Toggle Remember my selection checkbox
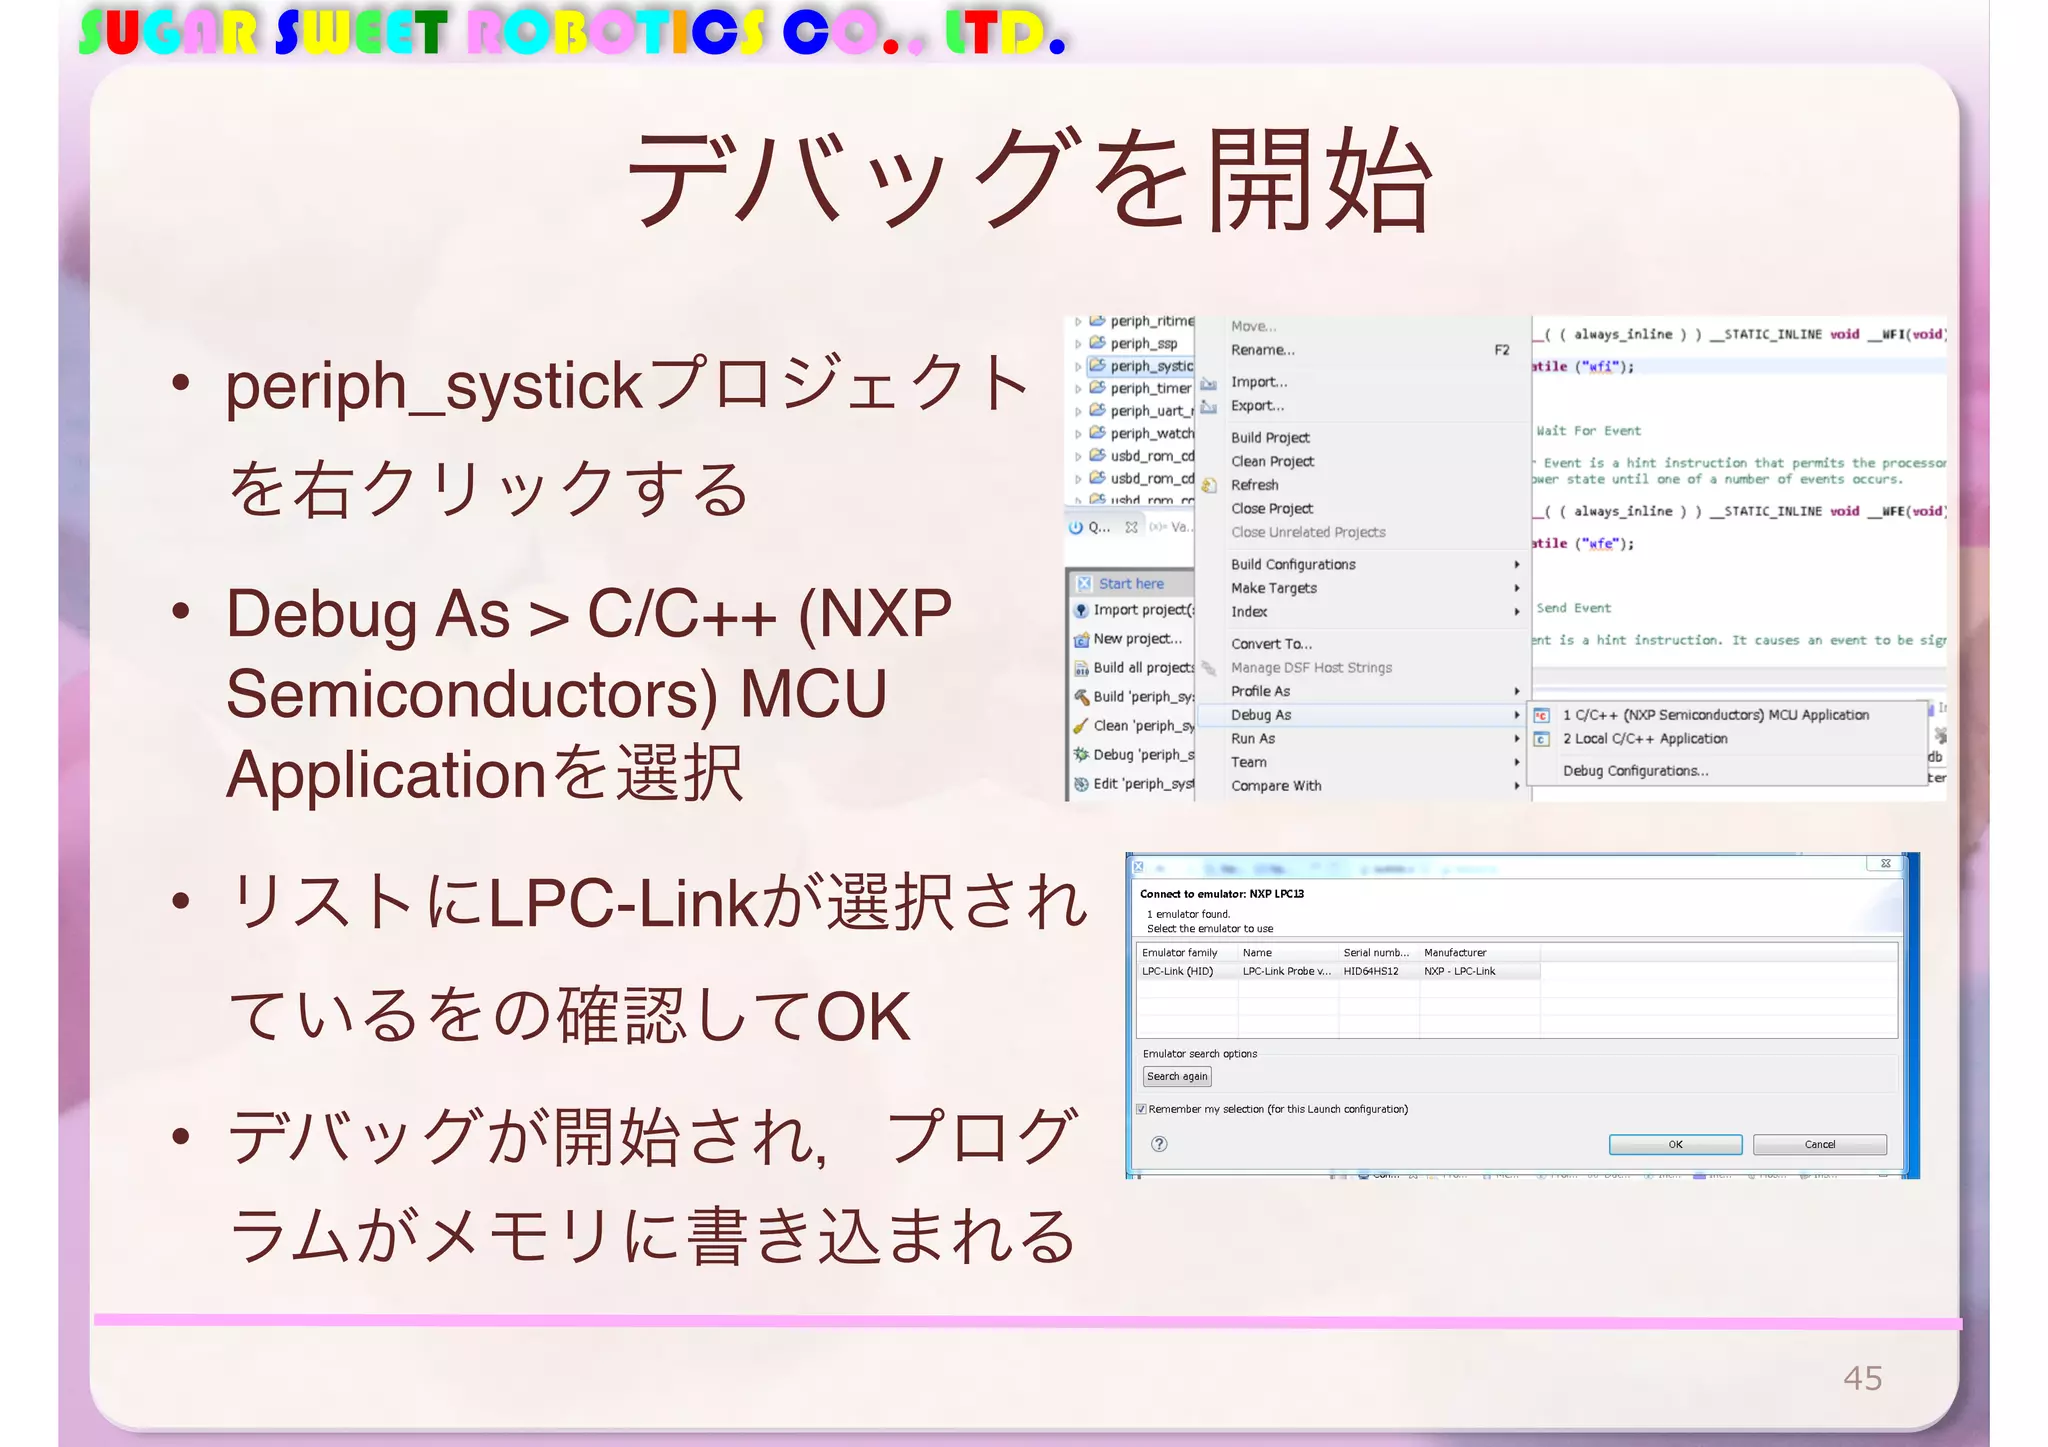2048x1447 pixels. (x=1141, y=1109)
